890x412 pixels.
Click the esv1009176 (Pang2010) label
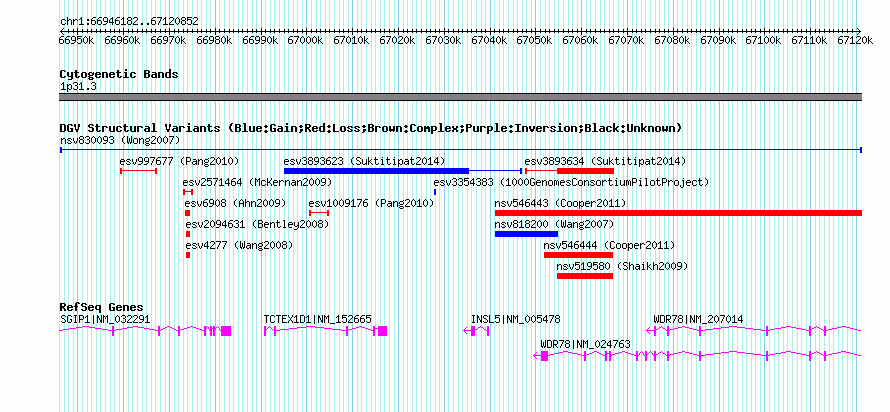371,203
